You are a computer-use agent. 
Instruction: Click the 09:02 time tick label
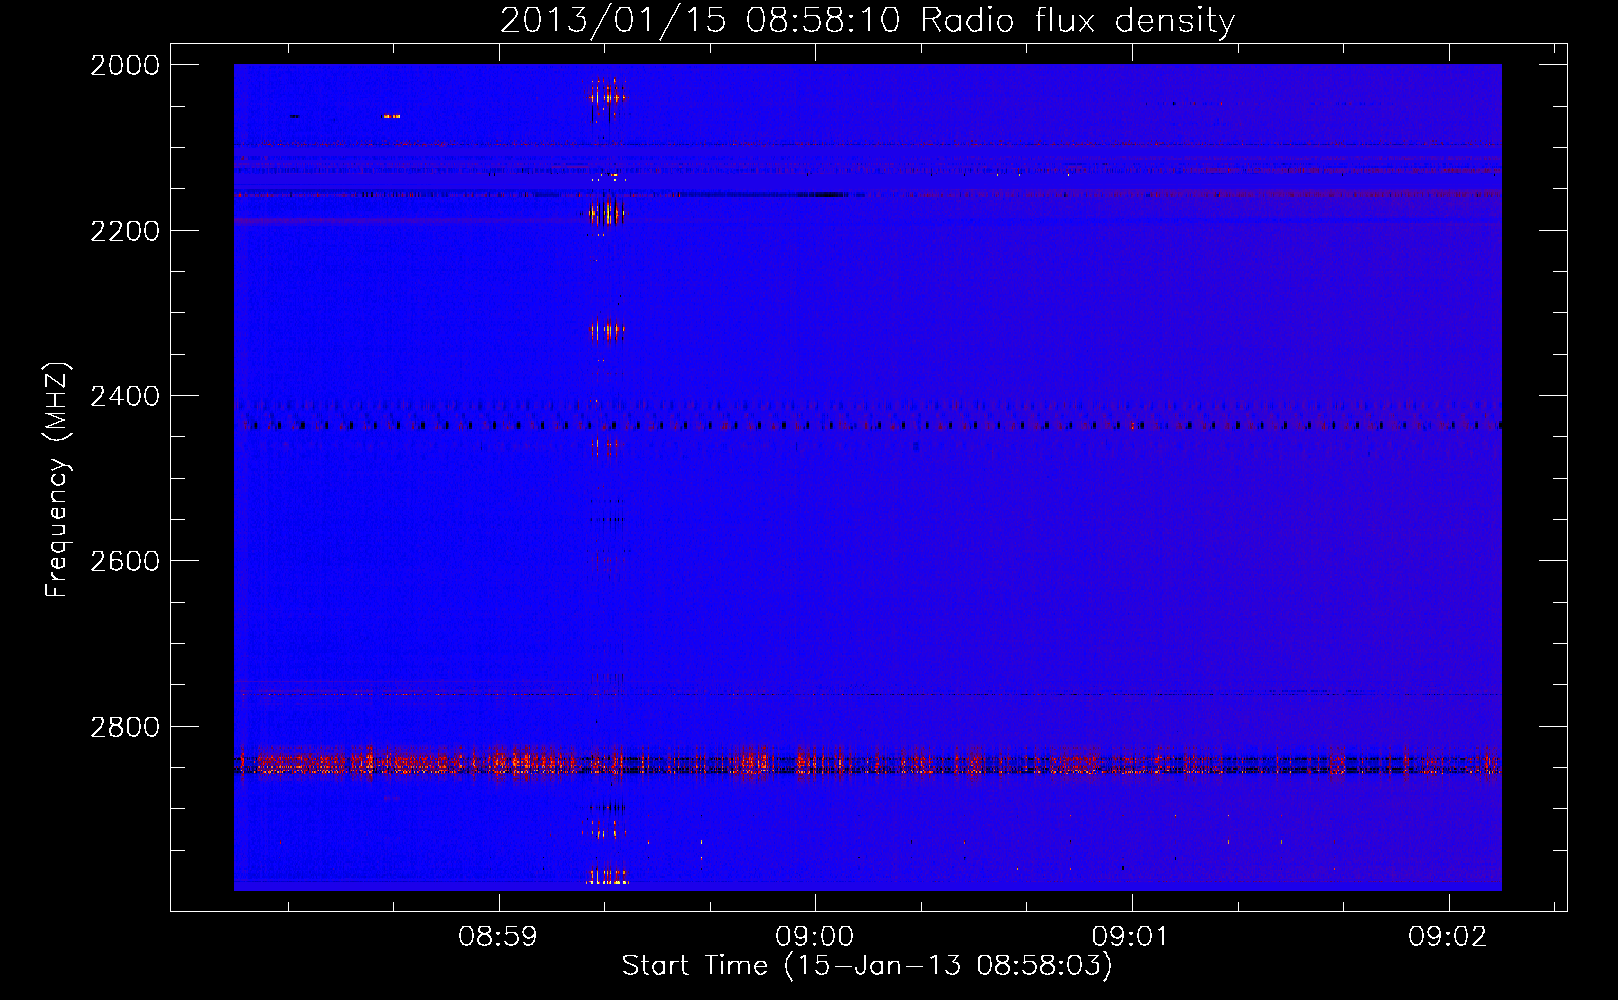click(1448, 937)
